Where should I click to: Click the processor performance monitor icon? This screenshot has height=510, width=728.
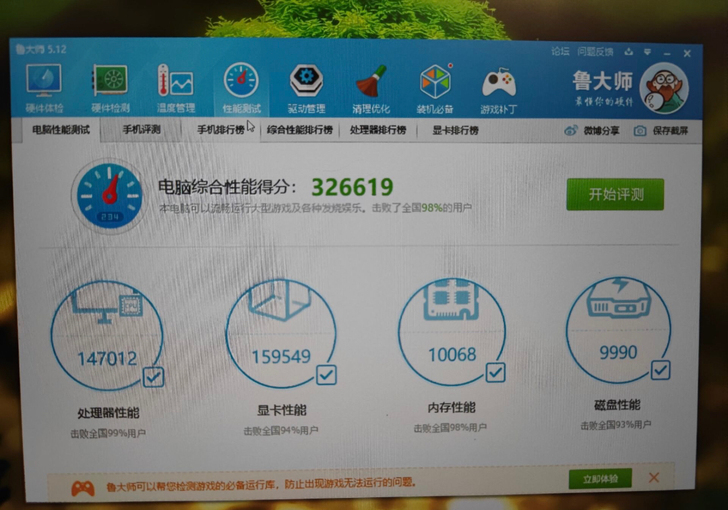[107, 305]
